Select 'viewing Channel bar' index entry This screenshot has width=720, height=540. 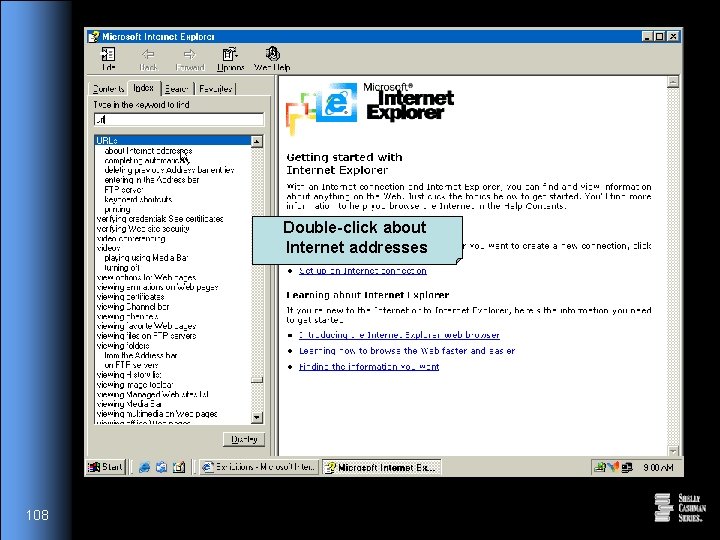click(x=133, y=307)
